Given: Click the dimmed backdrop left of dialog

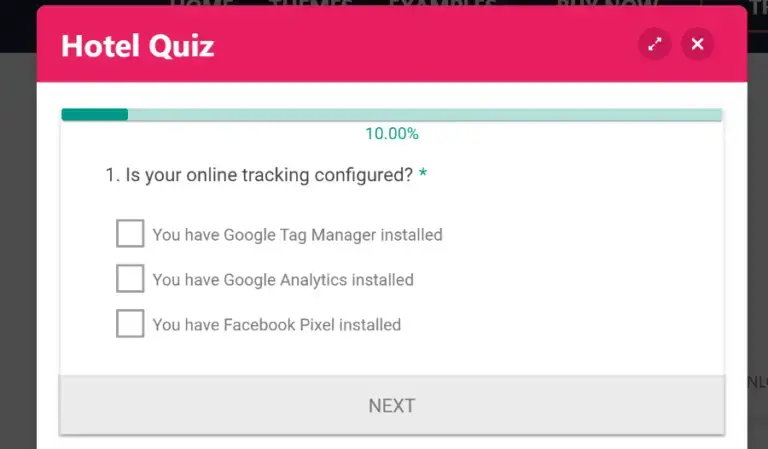Looking at the screenshot, I should (18, 245).
